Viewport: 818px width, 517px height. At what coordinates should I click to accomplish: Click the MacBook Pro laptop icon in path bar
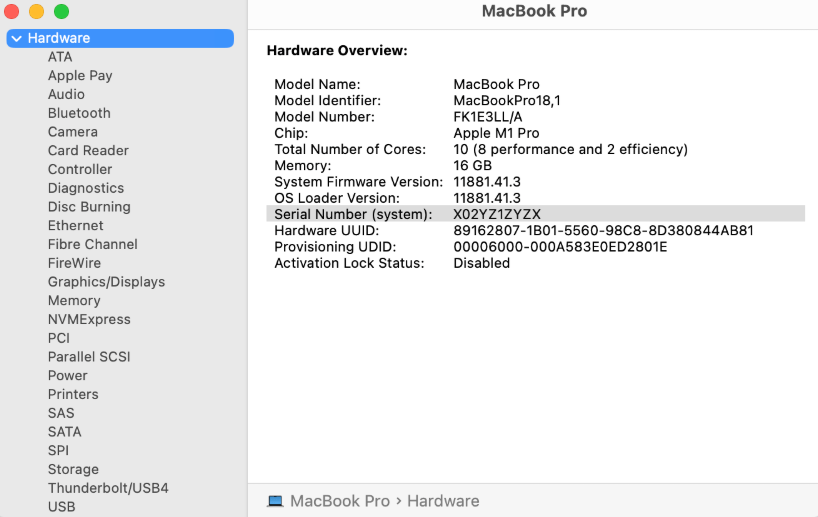point(275,501)
